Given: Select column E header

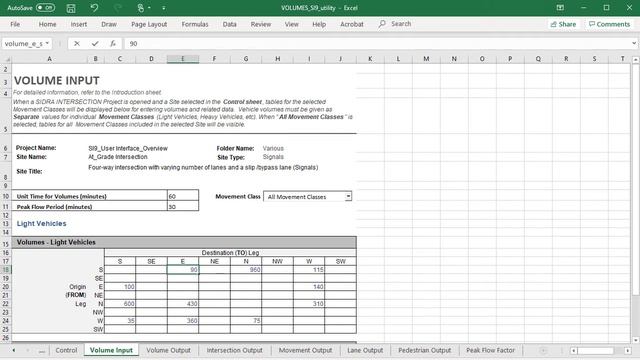Looking at the screenshot, I should pyautogui.click(x=182, y=59).
